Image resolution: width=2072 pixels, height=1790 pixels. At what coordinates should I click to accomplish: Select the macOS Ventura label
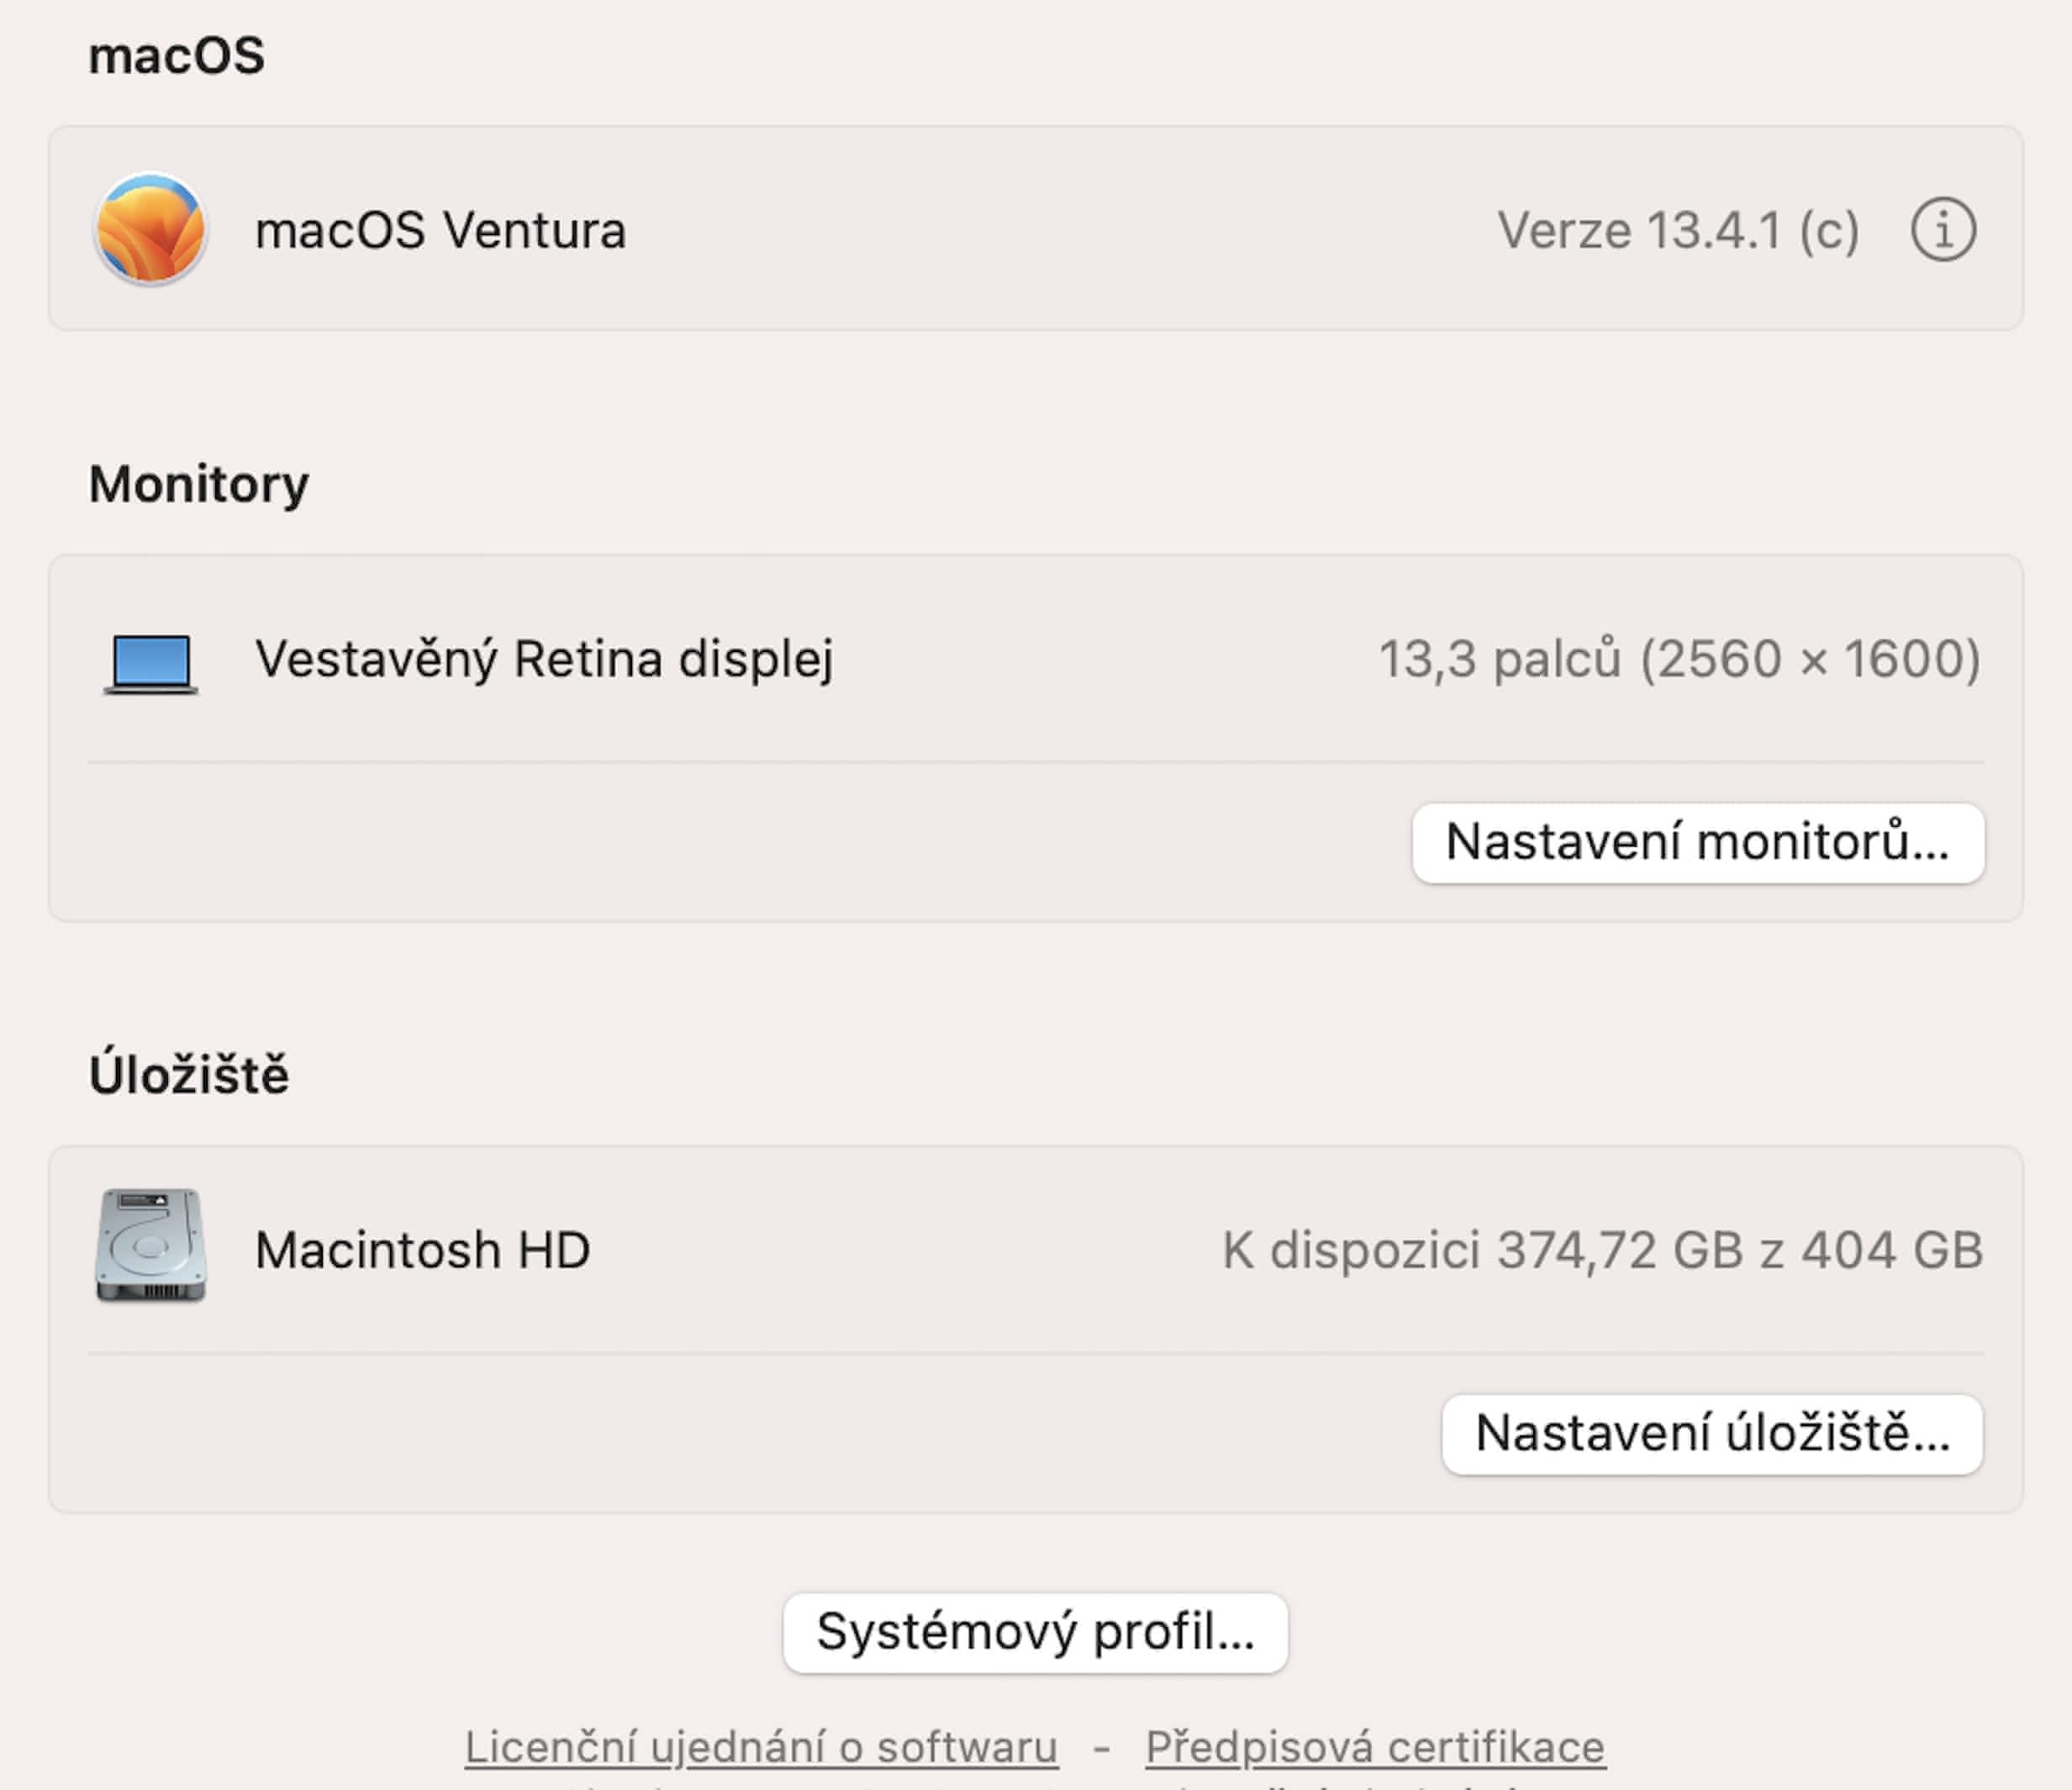440,231
